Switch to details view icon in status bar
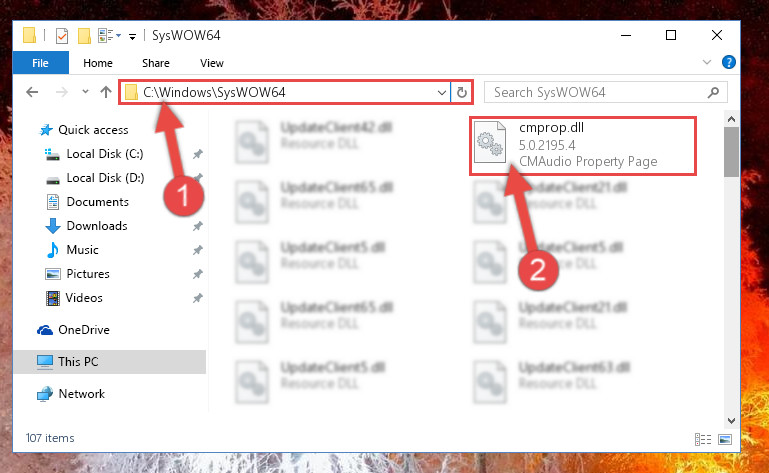Screen dimensions: 769x473 point(703,439)
